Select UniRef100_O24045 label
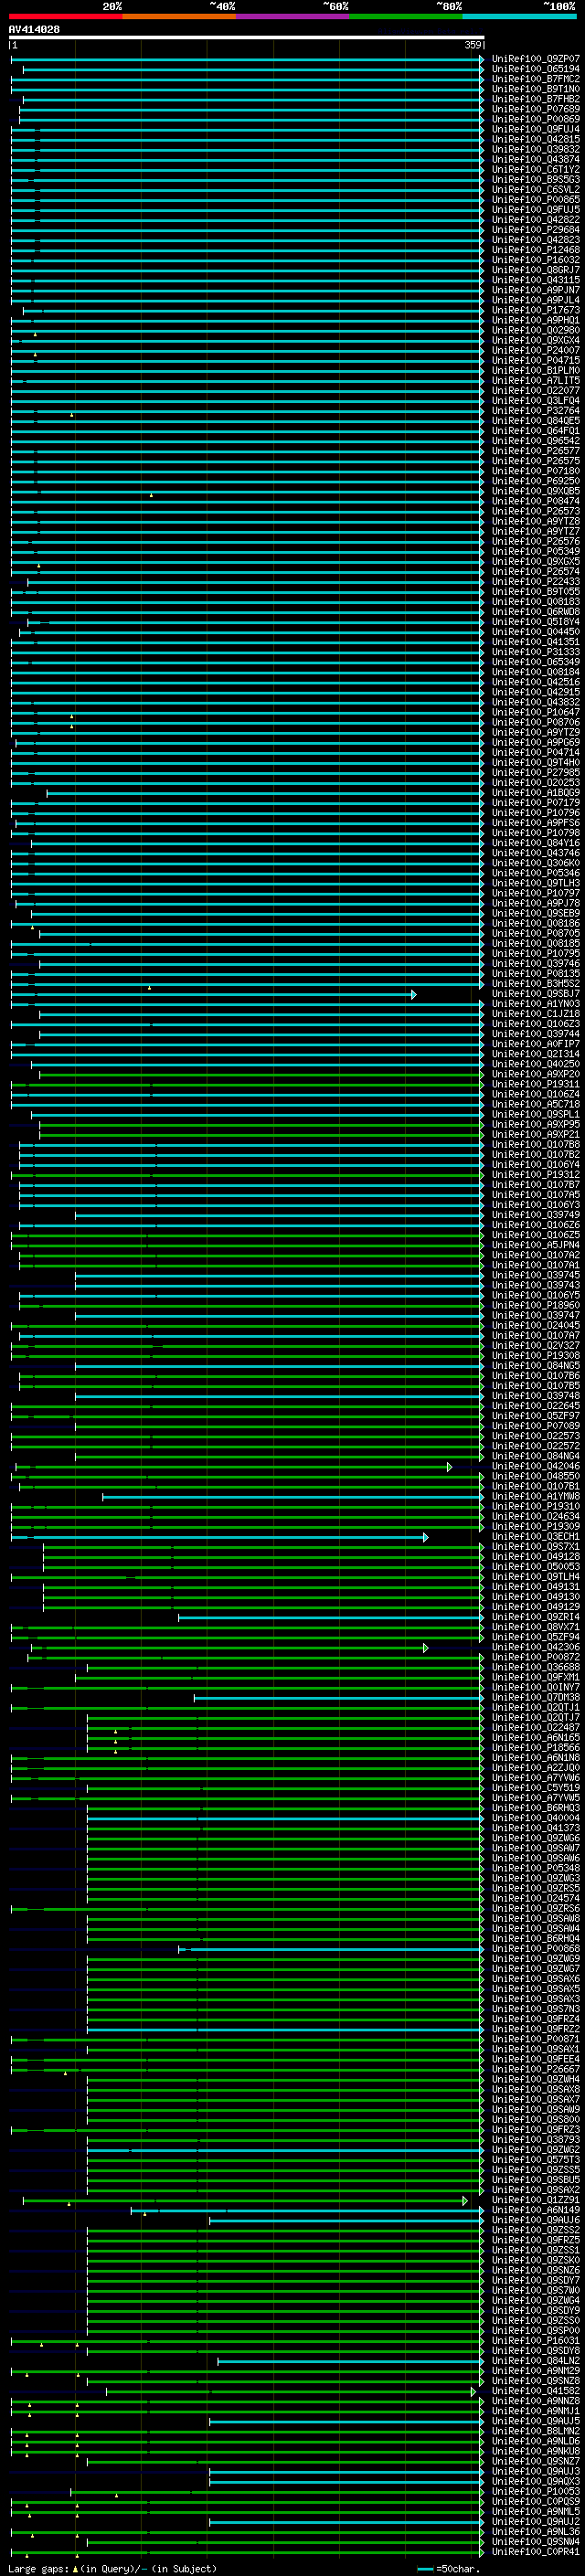Screen dimensions: 585x2576 pyautogui.click(x=535, y=1325)
